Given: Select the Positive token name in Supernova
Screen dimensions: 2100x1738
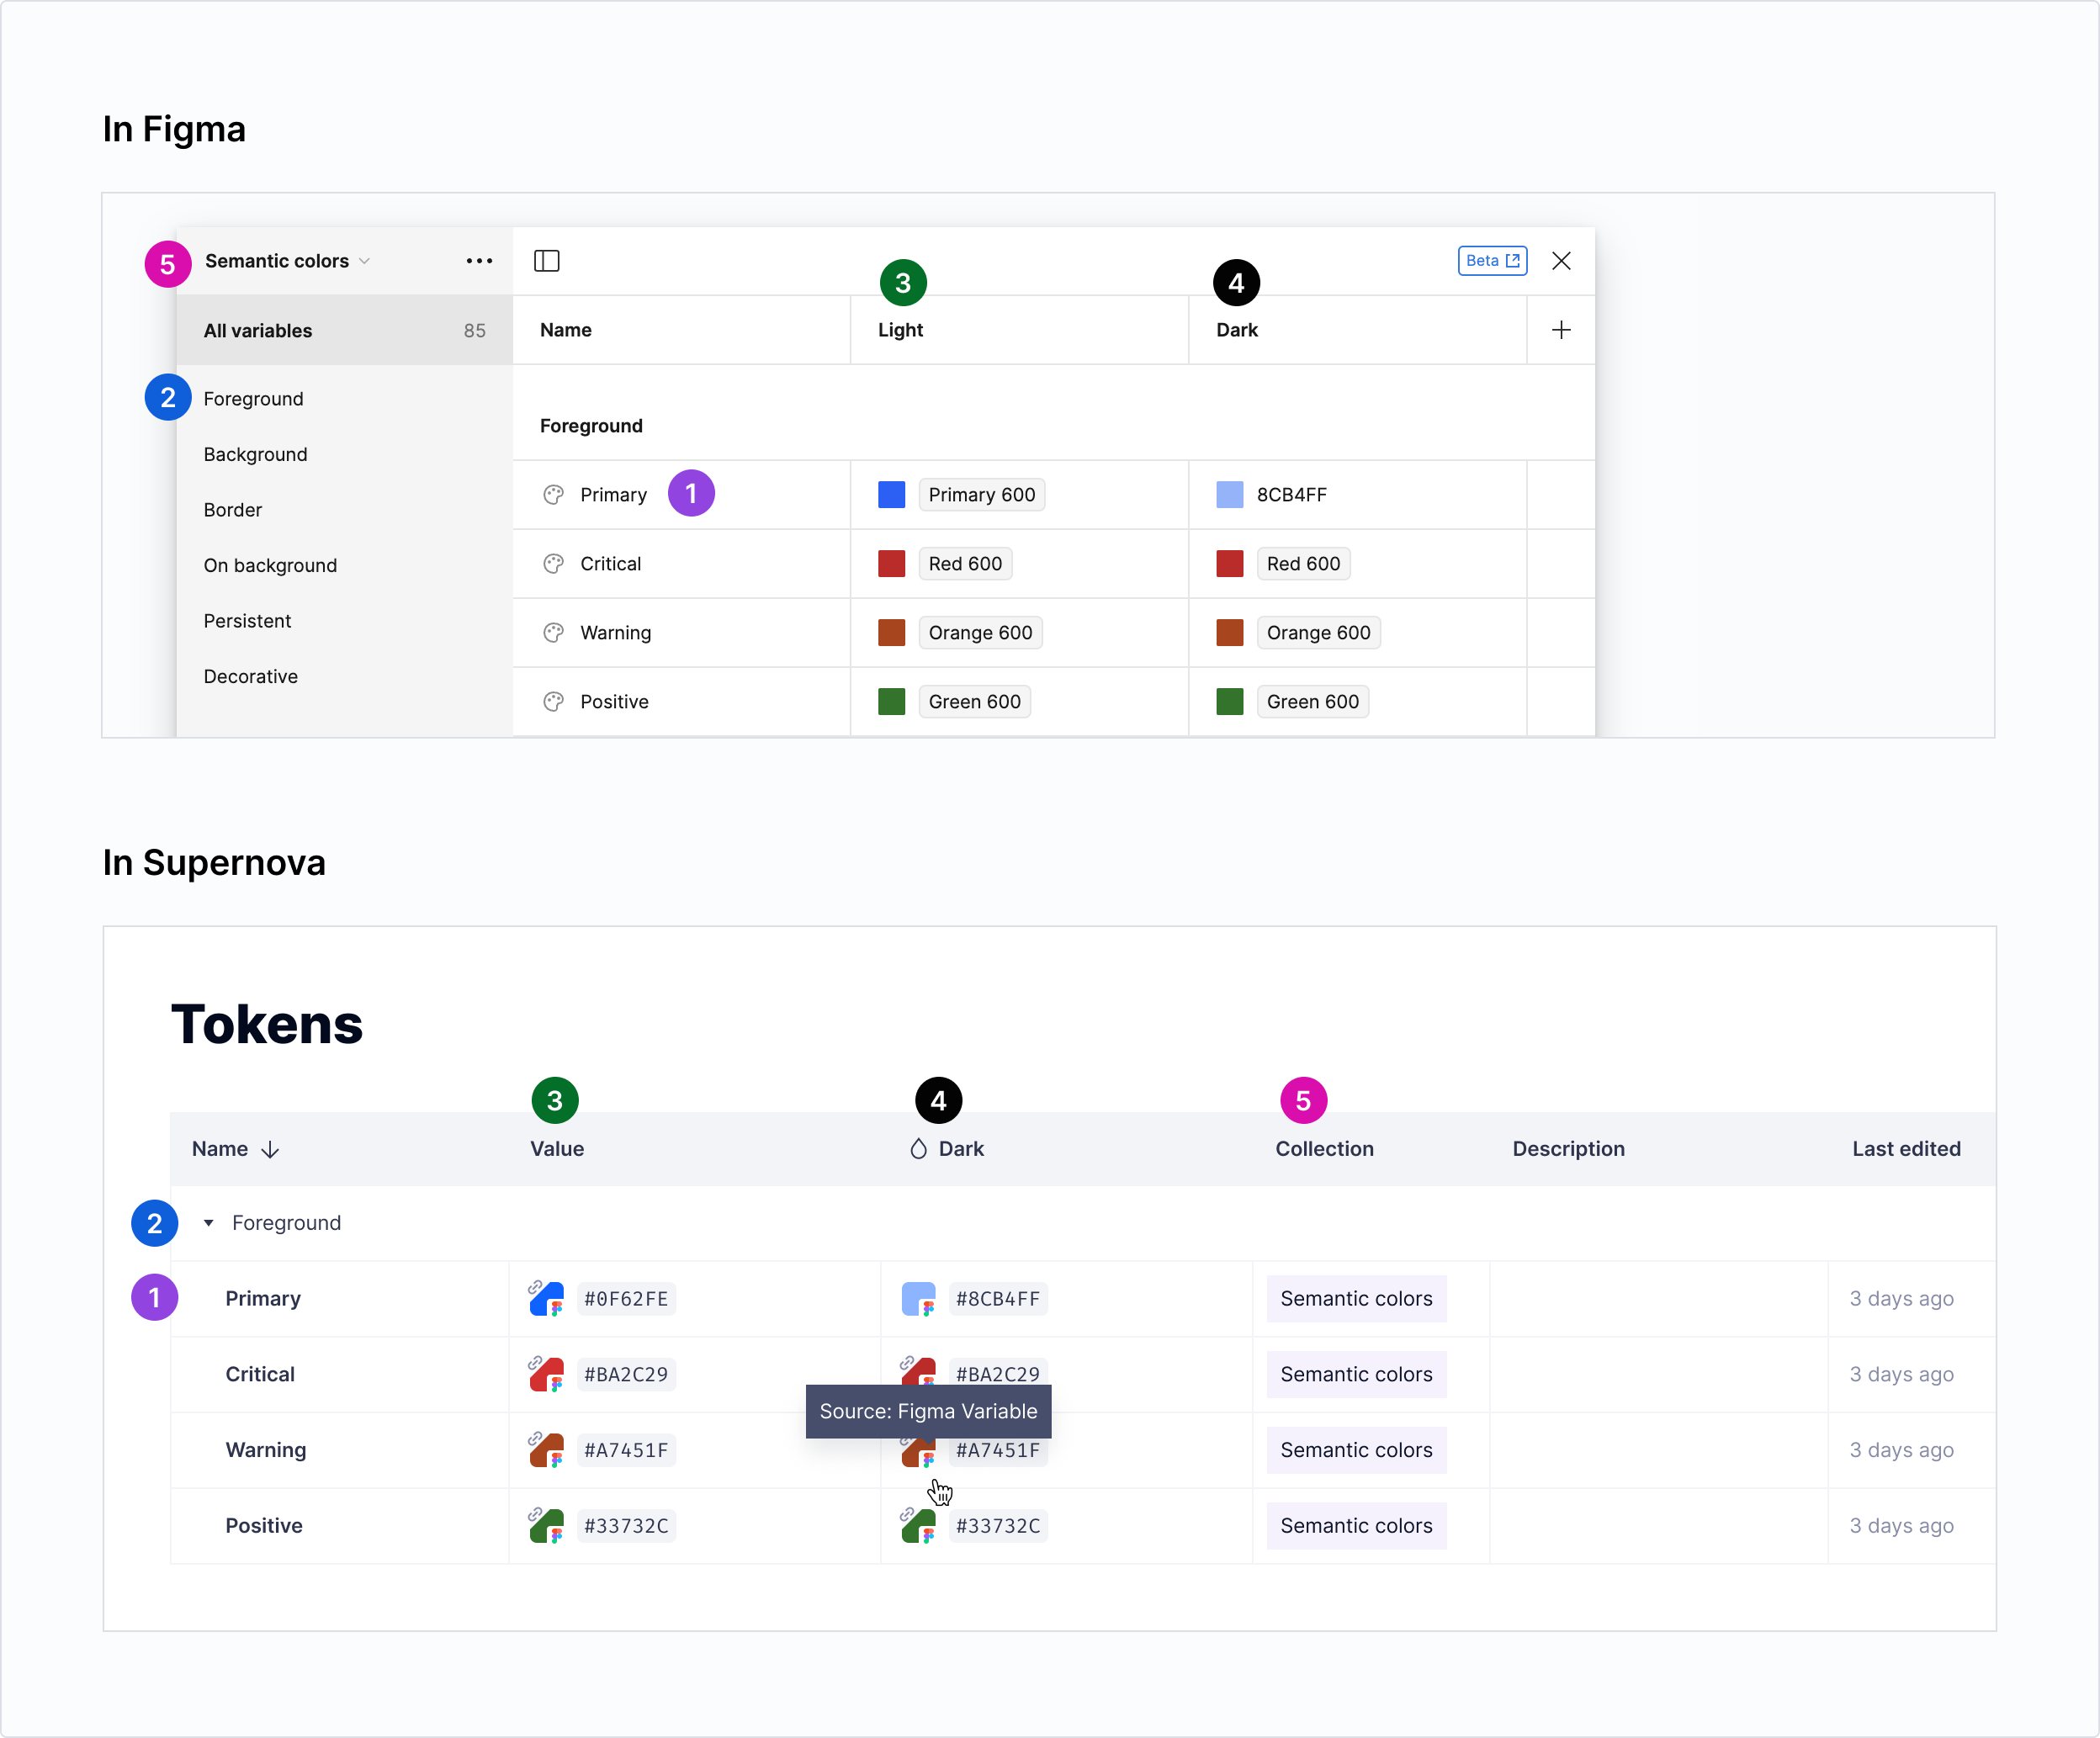Looking at the screenshot, I should tap(263, 1526).
